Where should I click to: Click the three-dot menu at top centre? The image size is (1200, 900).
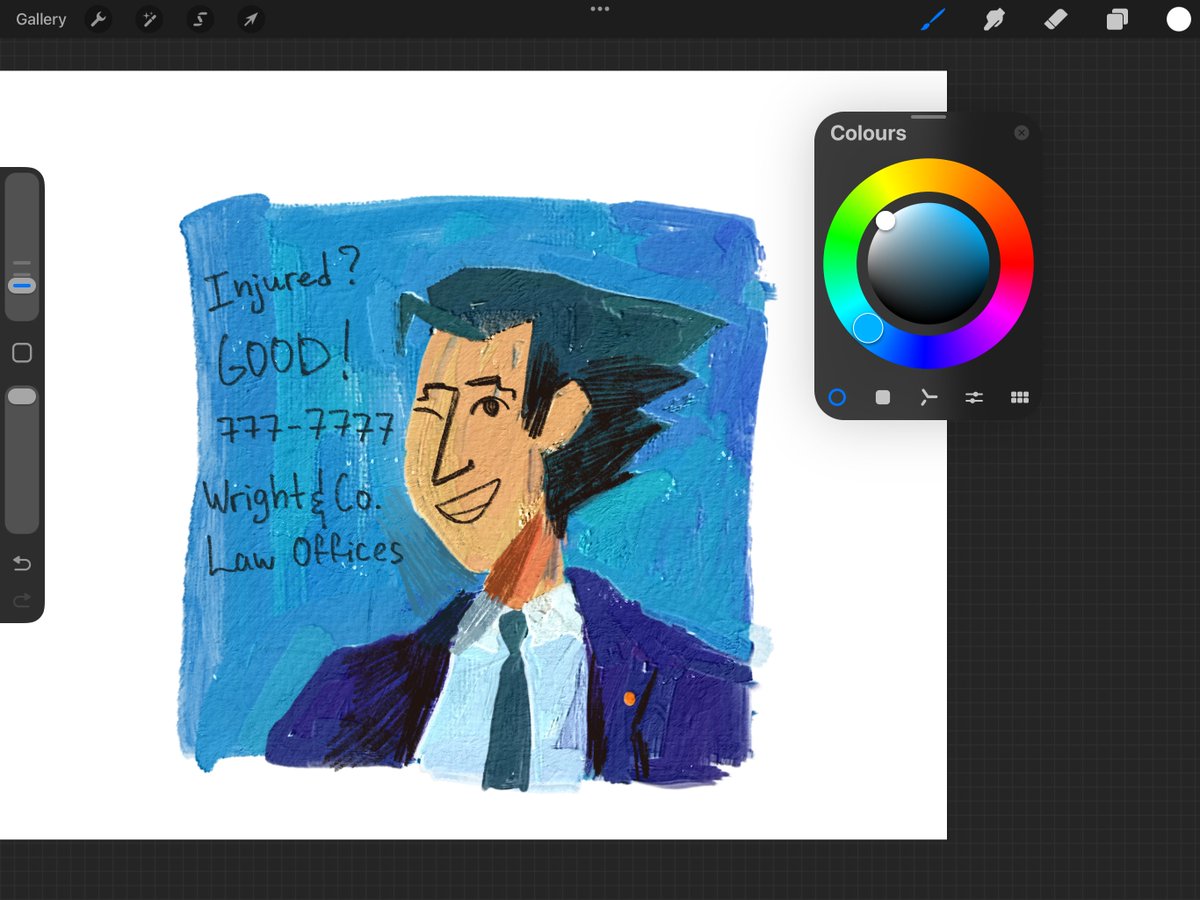coord(599,8)
